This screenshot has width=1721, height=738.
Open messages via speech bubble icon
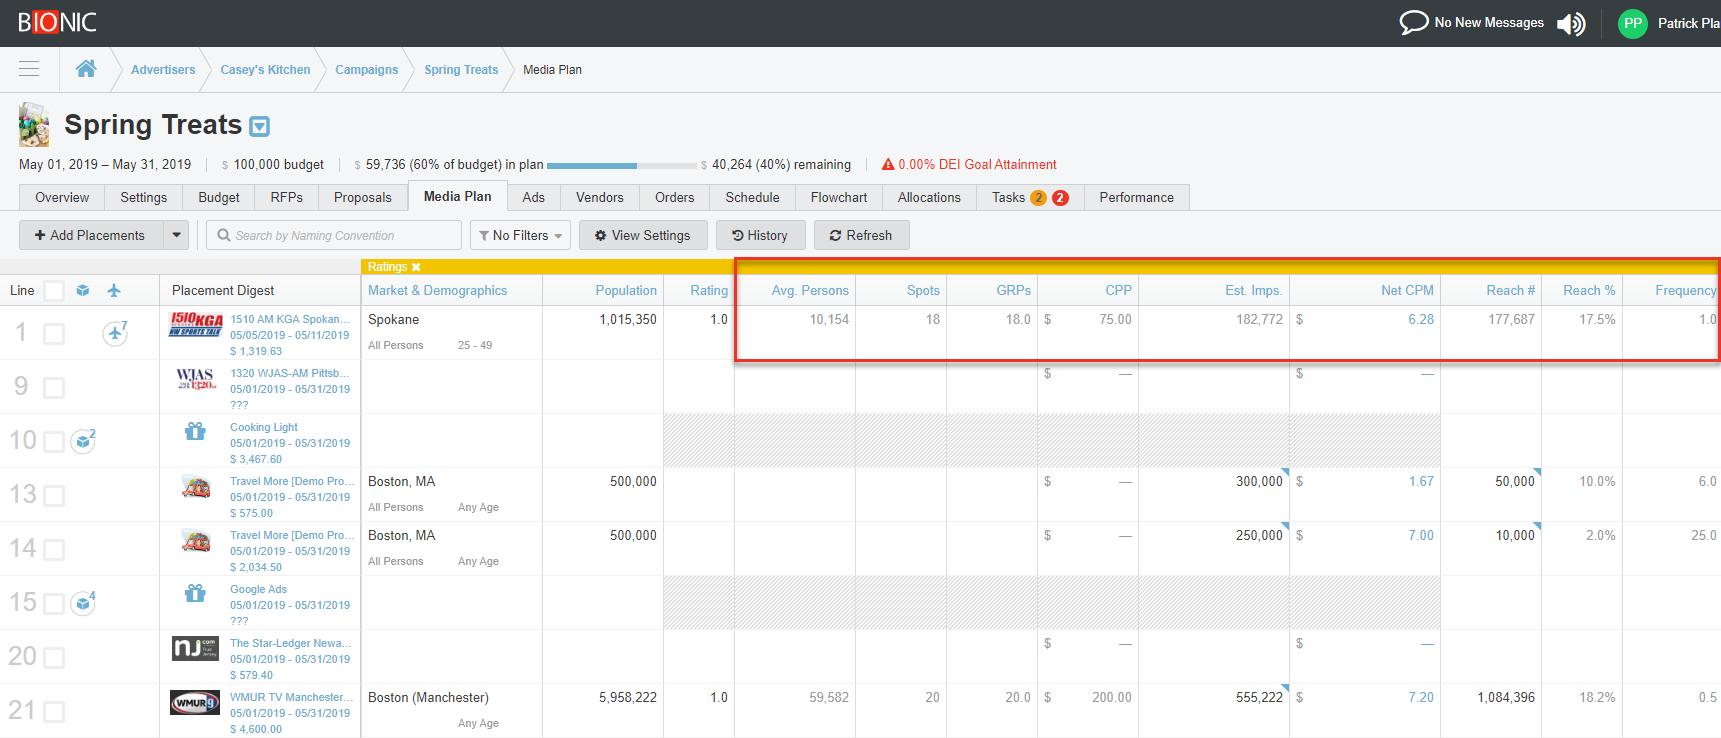click(1413, 22)
